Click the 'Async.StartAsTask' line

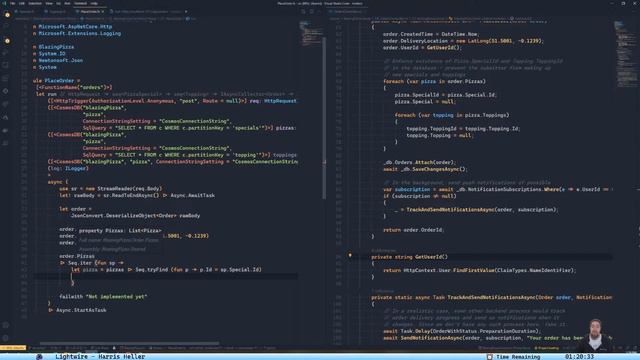(77, 310)
